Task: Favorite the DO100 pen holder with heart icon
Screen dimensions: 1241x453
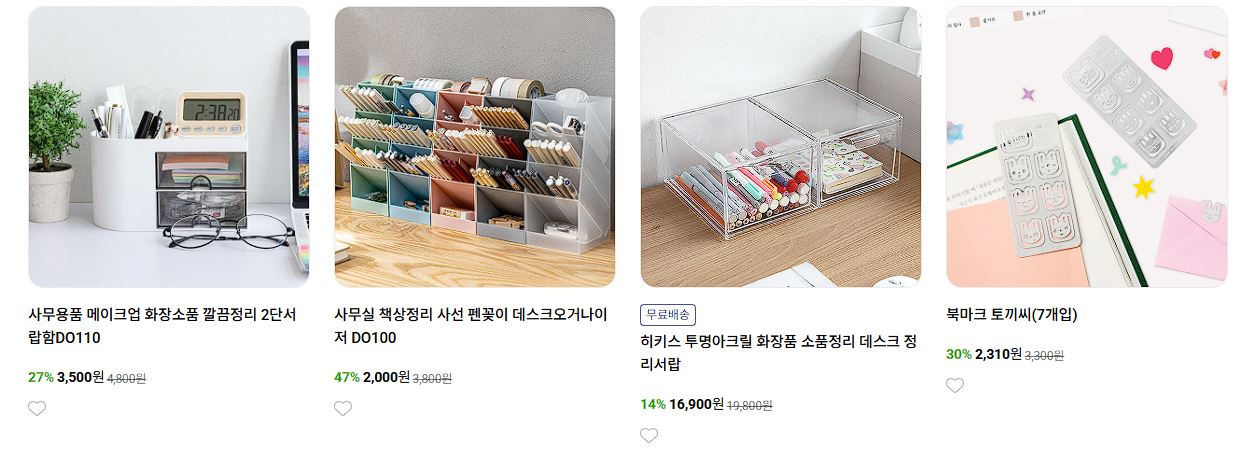Action: (343, 408)
